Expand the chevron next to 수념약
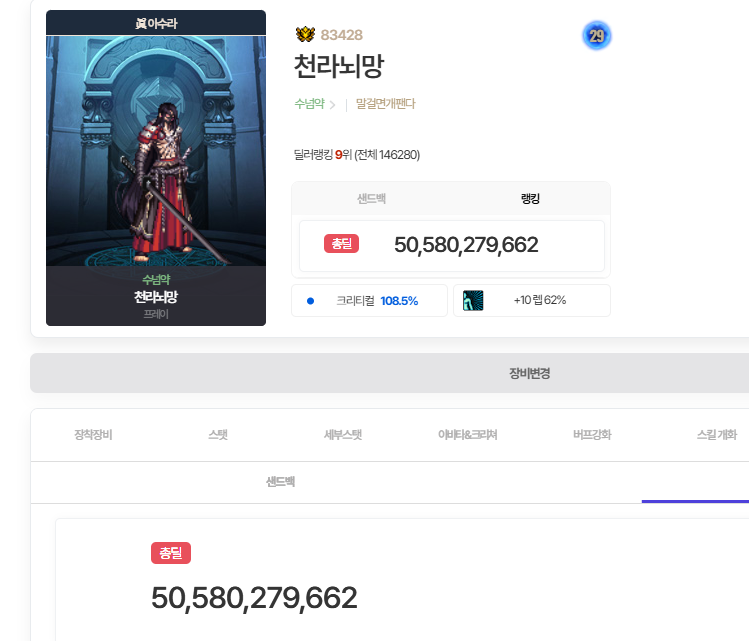 (332, 104)
